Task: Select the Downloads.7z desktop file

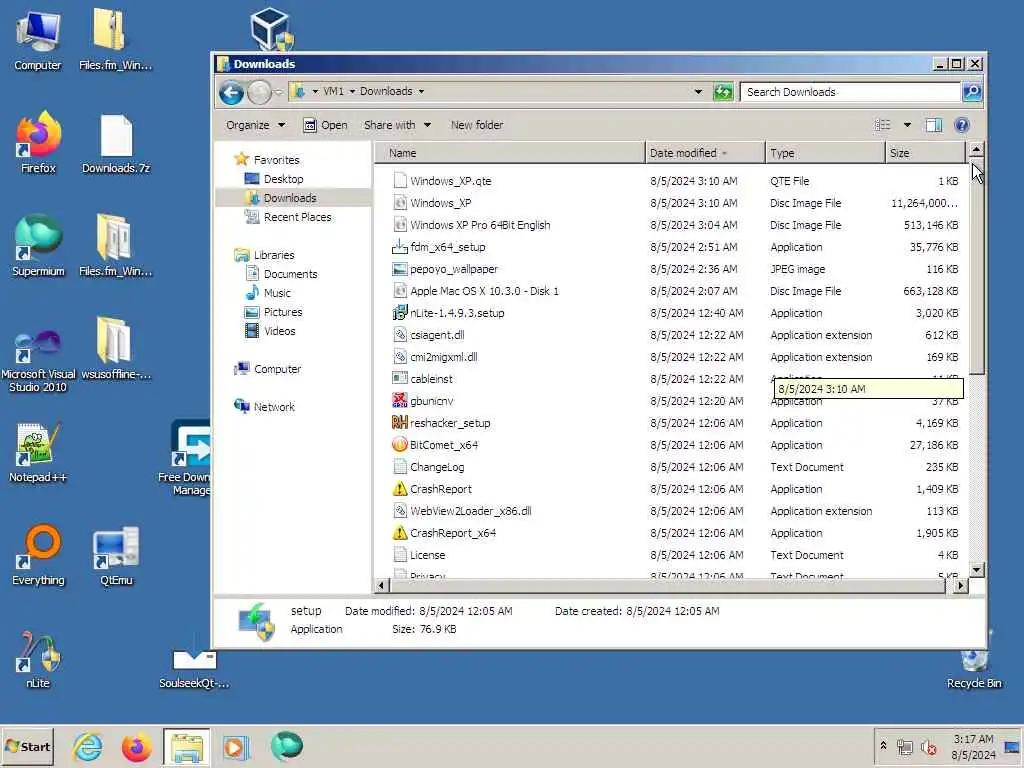Action: click(116, 144)
